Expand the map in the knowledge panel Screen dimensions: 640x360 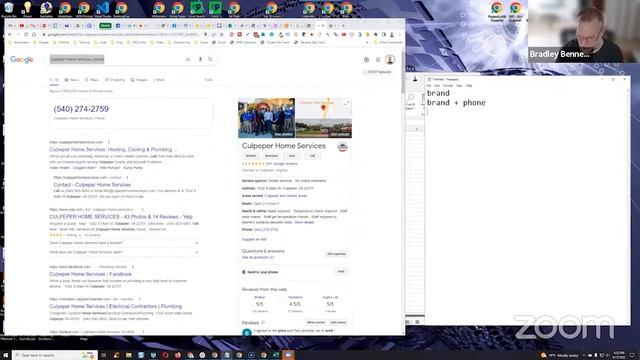tap(347, 104)
